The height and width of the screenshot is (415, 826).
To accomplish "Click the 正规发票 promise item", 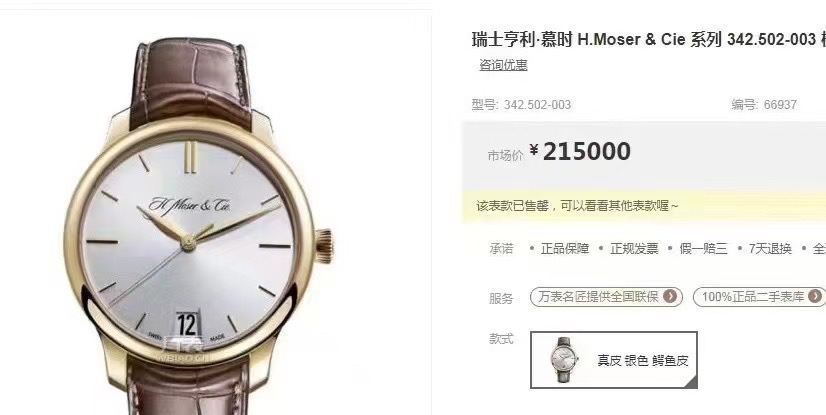I will (634, 249).
